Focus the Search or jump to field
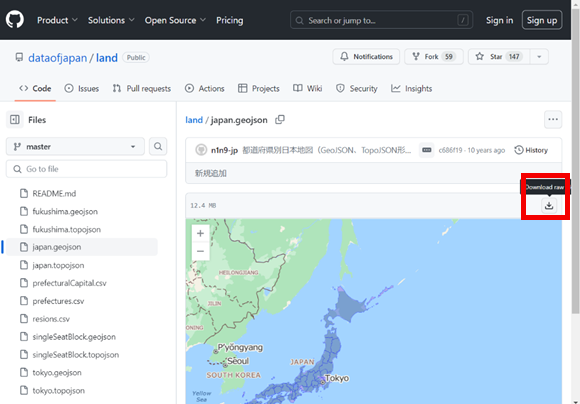The width and height of the screenshot is (580, 404). pyautogui.click(x=381, y=20)
